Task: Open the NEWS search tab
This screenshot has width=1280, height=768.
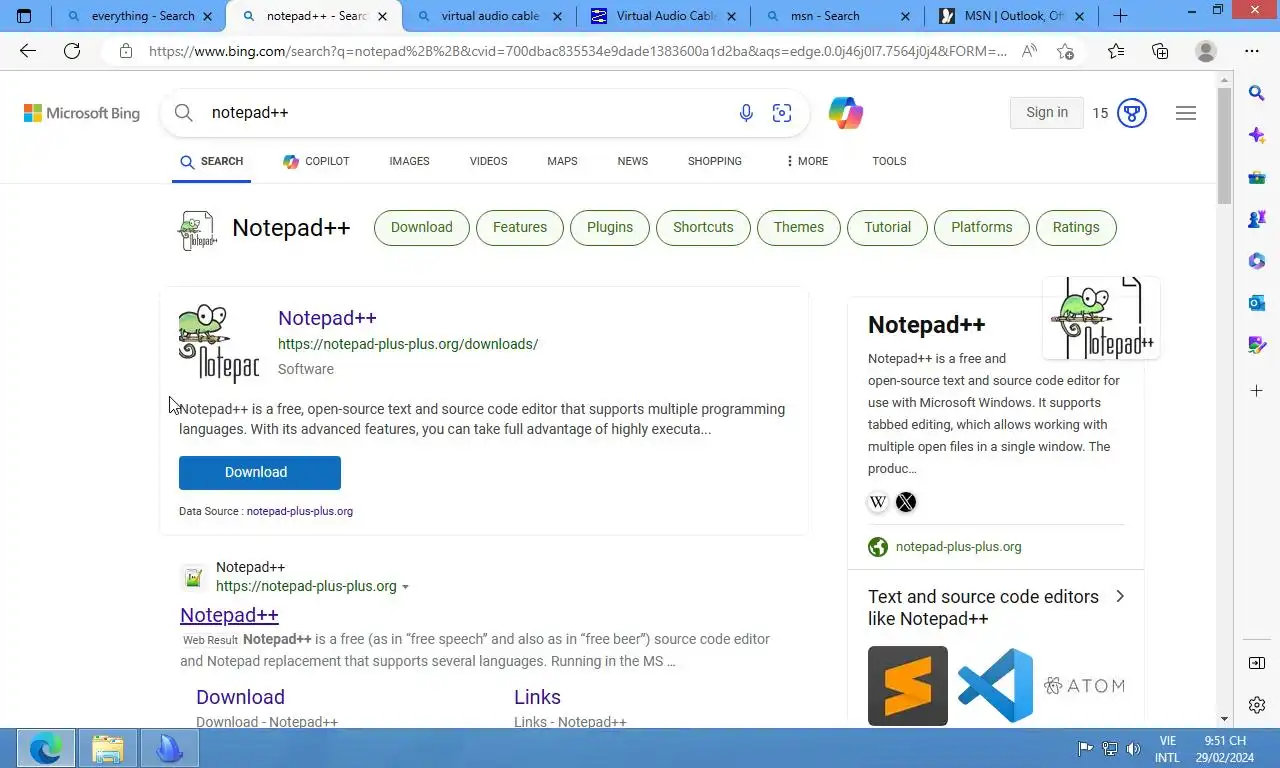Action: coord(632,161)
